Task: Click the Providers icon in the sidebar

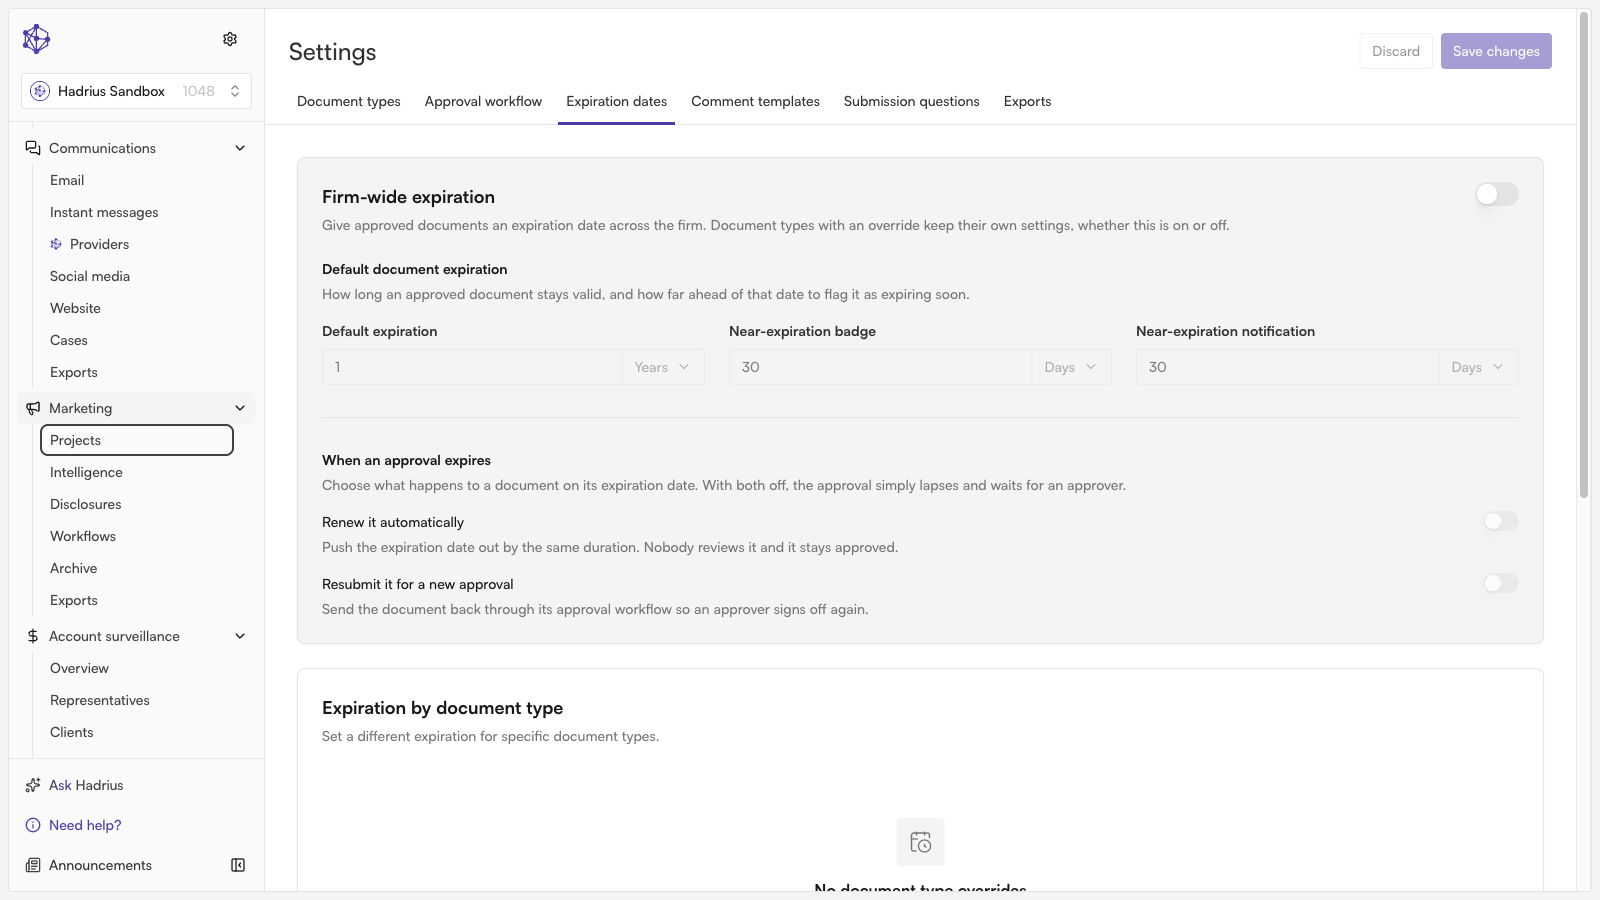Action: (56, 244)
